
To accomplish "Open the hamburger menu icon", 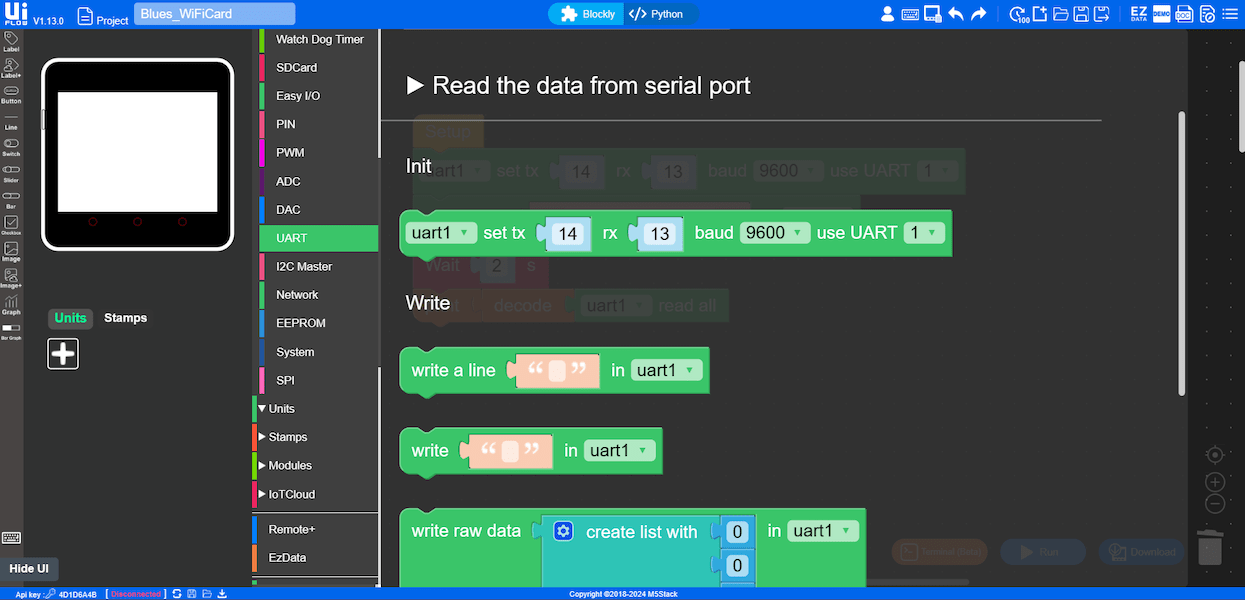I will [x=1231, y=14].
